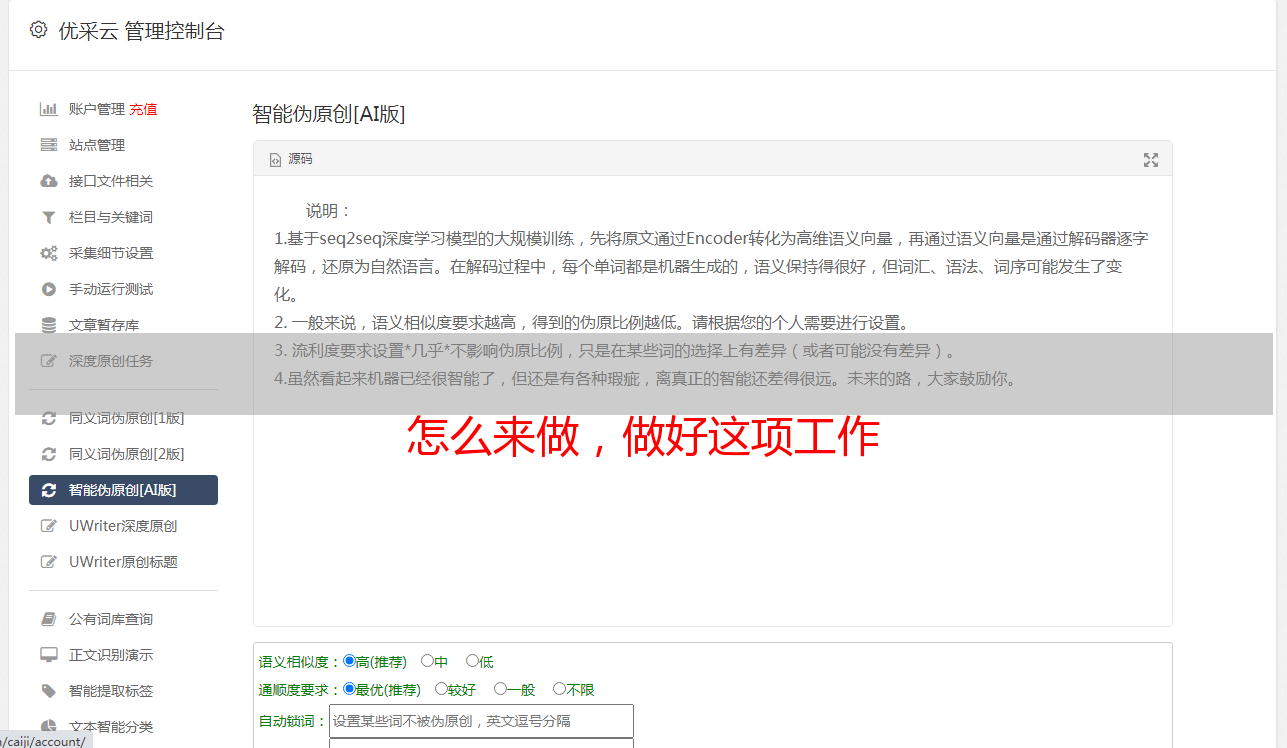The image size is (1287, 748).
Task: Toggle editor fullscreen with the expand icon
Action: (x=1150, y=160)
